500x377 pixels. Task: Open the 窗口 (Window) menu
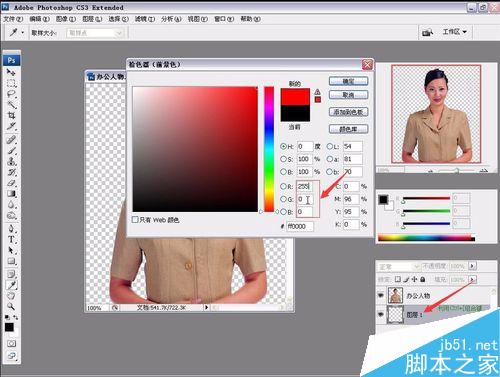point(224,19)
